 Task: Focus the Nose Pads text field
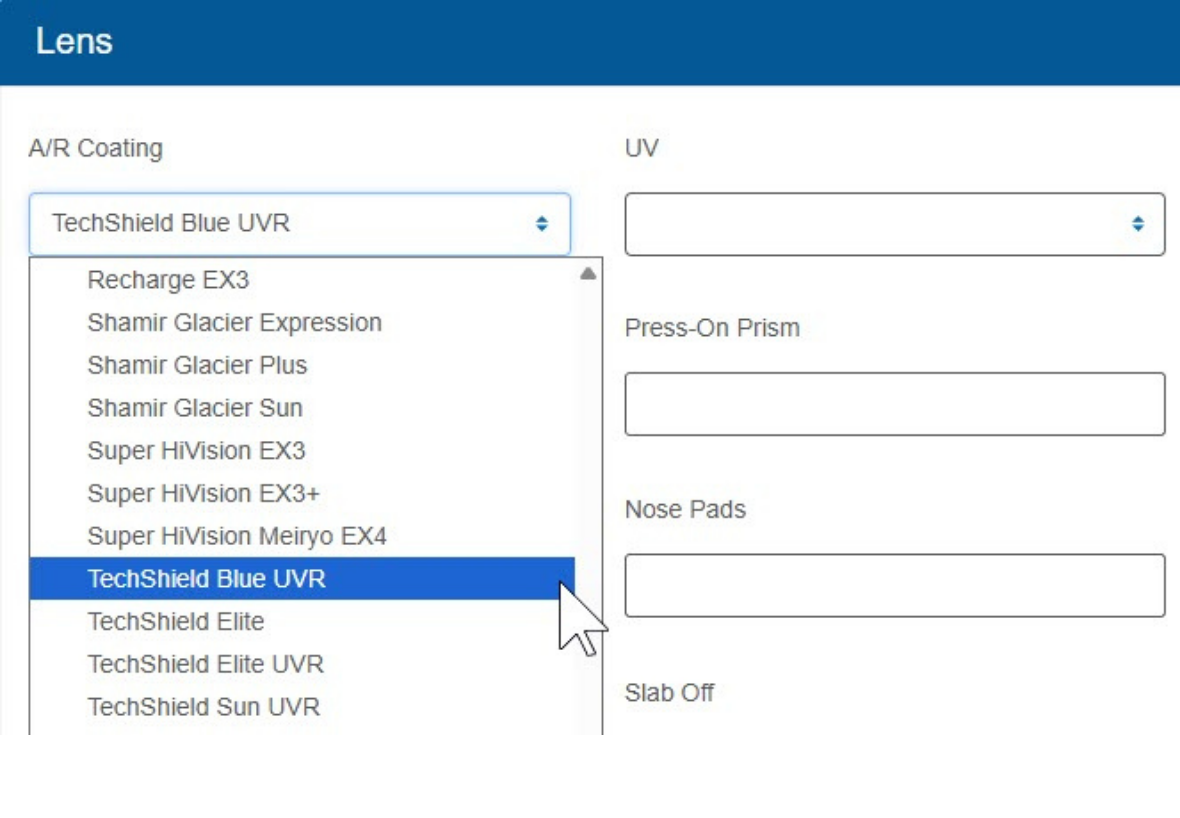pyautogui.click(x=894, y=585)
